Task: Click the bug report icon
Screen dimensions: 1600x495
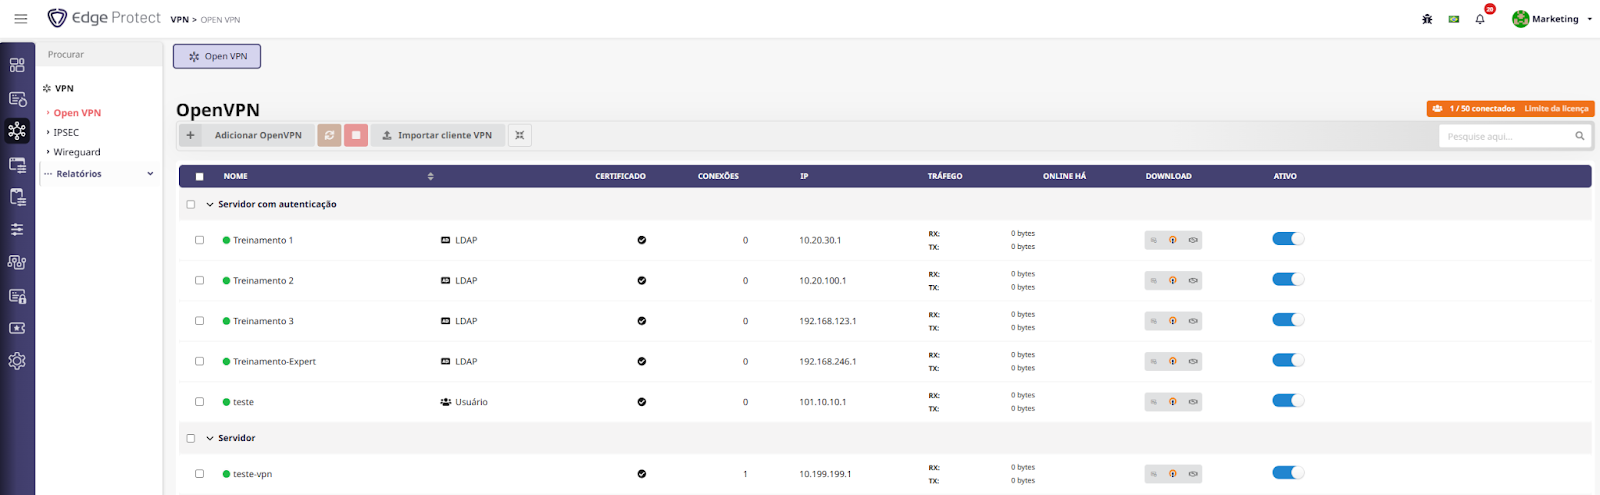Action: click(1427, 19)
